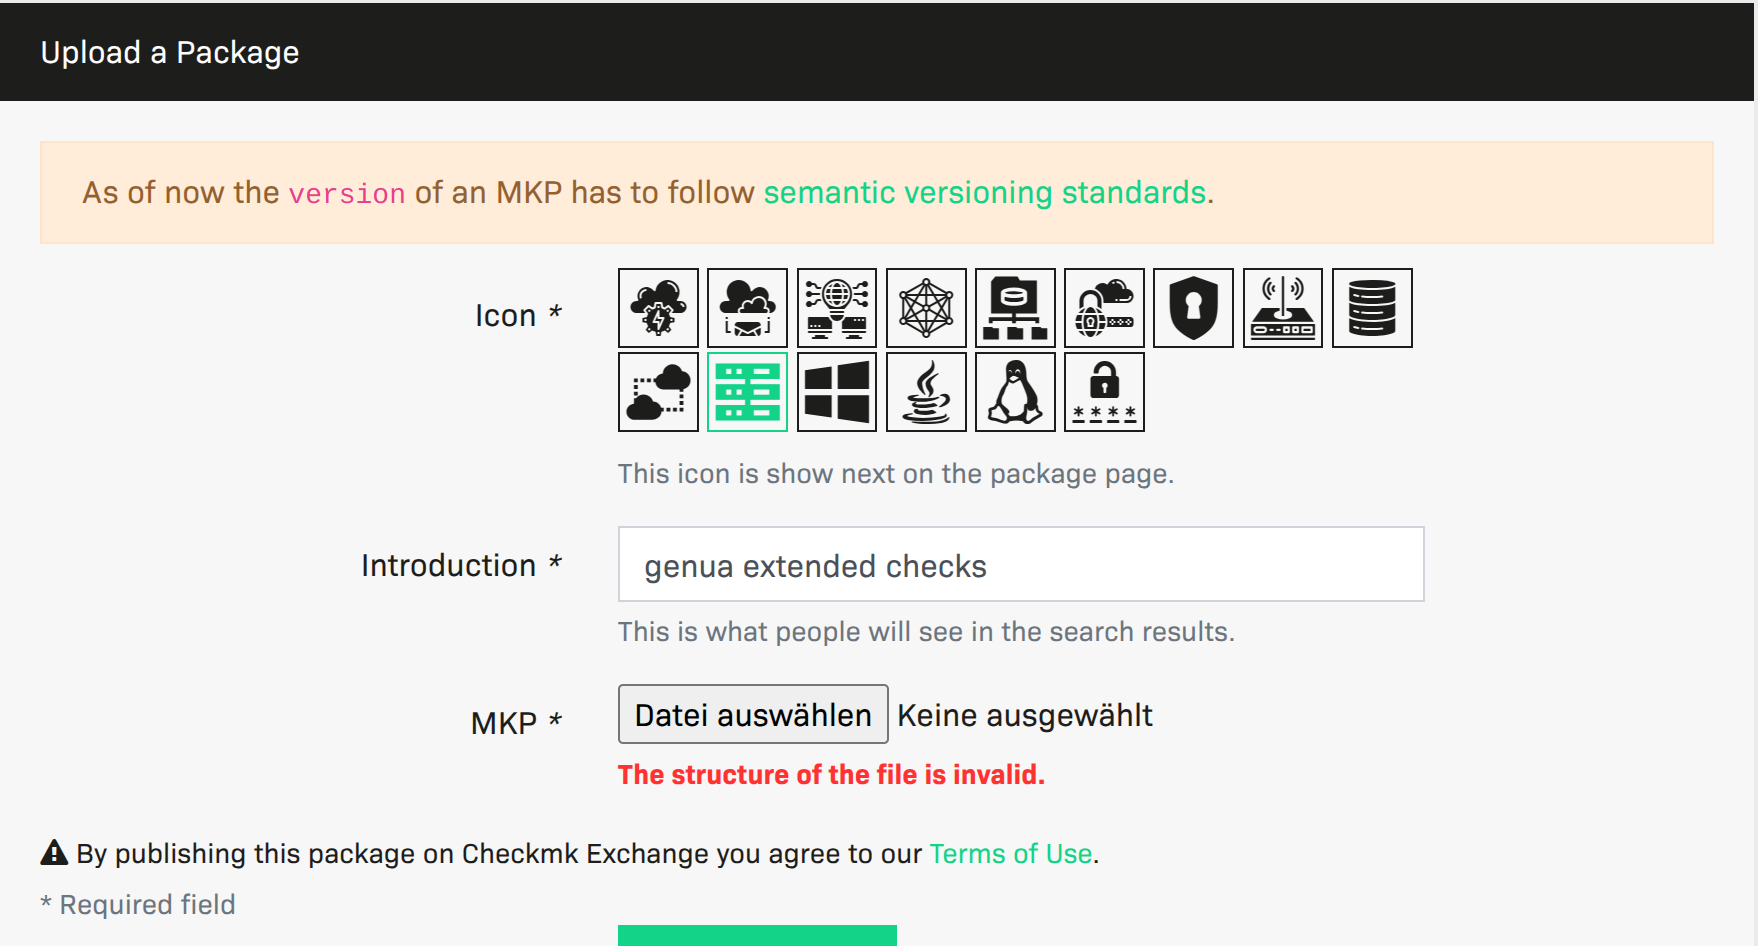Select the wireless router antenna icon
Viewport: 1758px width, 946px height.
(1283, 308)
